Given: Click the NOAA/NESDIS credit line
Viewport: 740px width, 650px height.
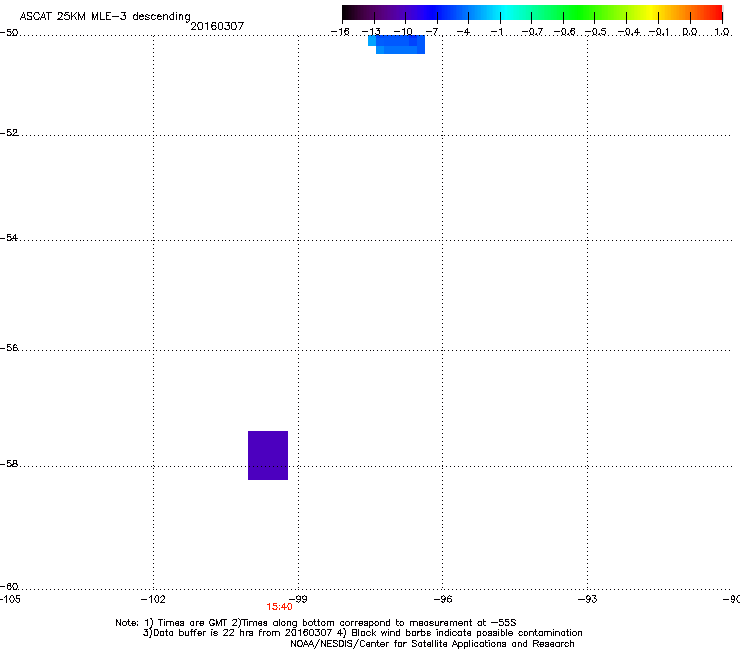Looking at the screenshot, I should click(432, 644).
